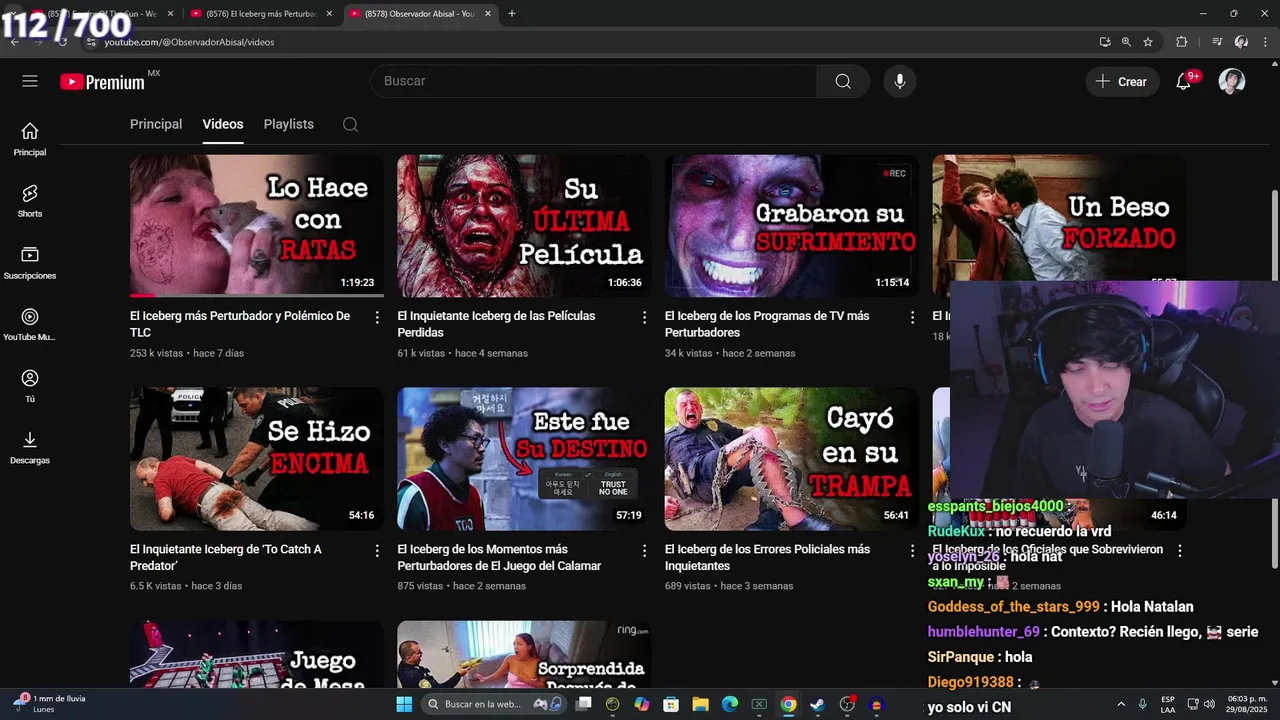
Task: Open title 'El Iceberg de los Programas de TV'
Action: [x=767, y=324]
